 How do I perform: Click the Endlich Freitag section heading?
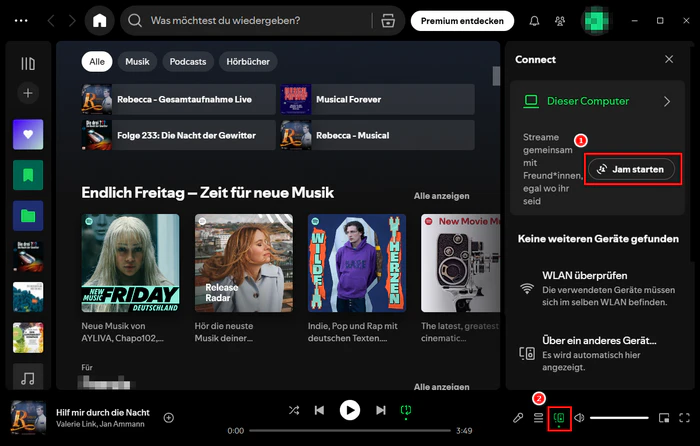point(208,193)
